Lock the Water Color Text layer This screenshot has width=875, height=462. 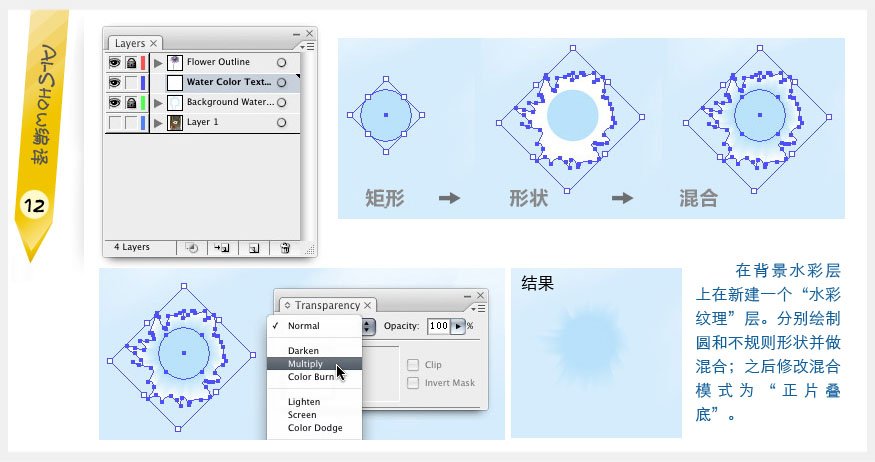131,83
